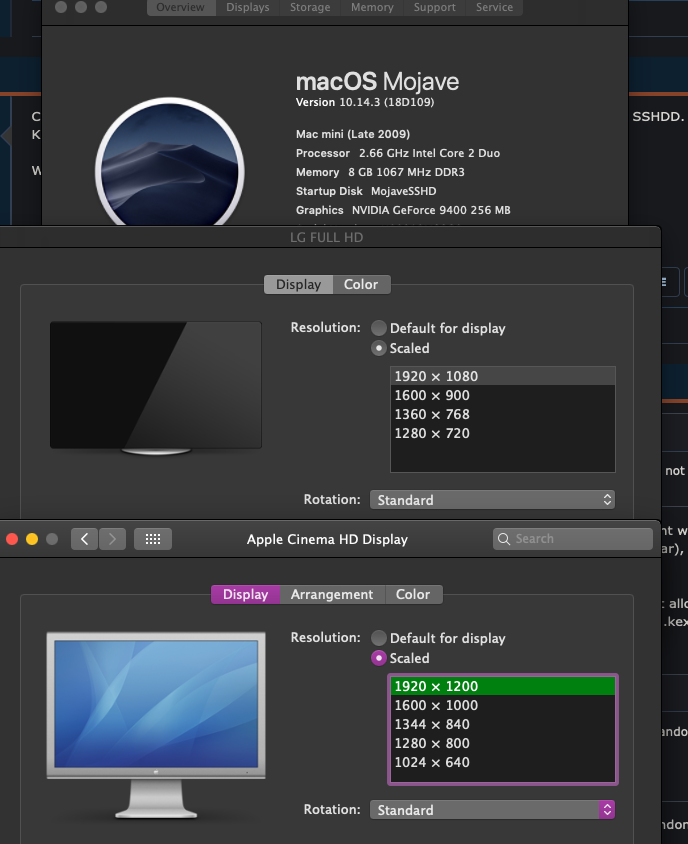Select Scaled resolution on LG FULL HD
This screenshot has width=688, height=844.
point(379,348)
